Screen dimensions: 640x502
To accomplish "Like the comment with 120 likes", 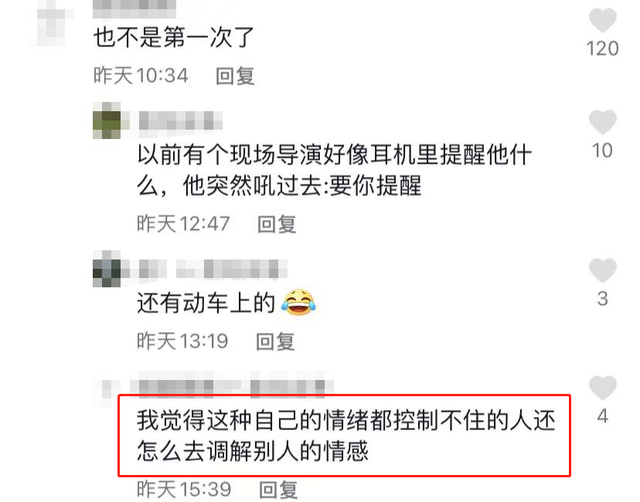I will (x=602, y=20).
